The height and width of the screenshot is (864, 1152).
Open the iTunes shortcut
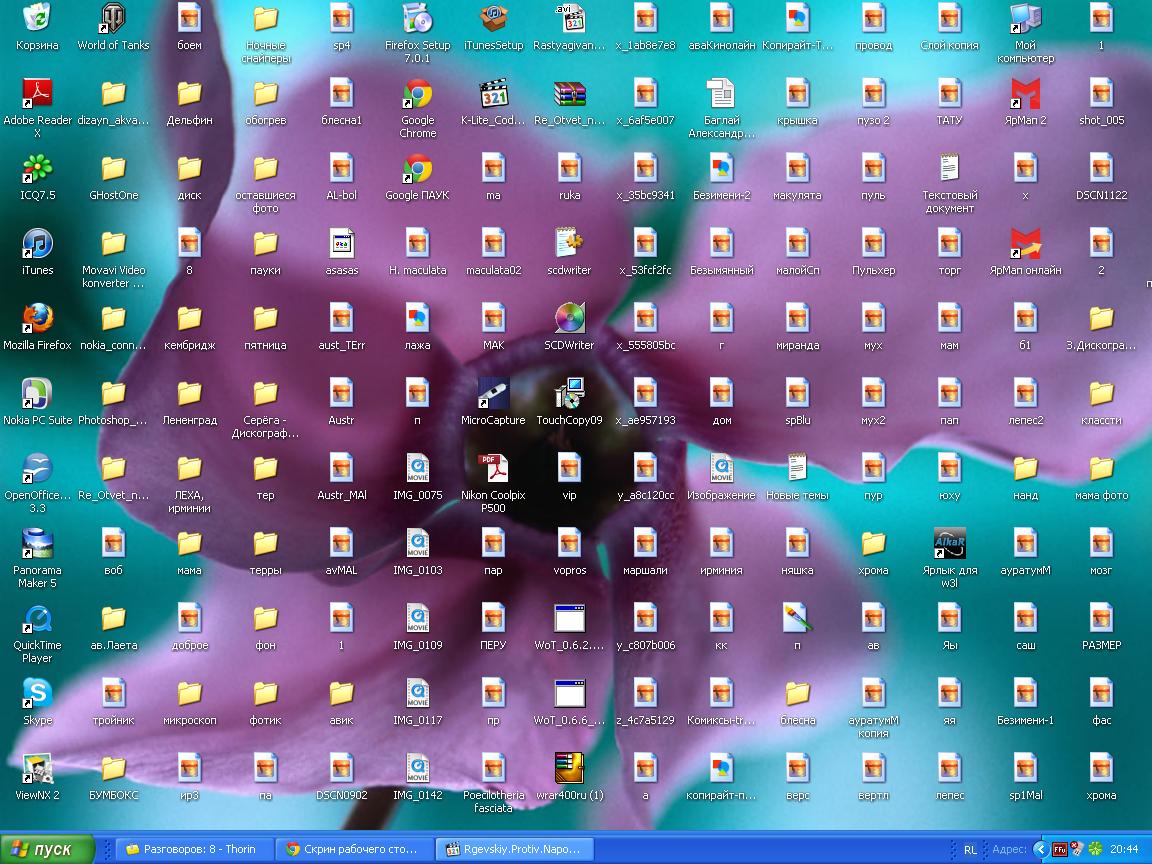(x=37, y=244)
